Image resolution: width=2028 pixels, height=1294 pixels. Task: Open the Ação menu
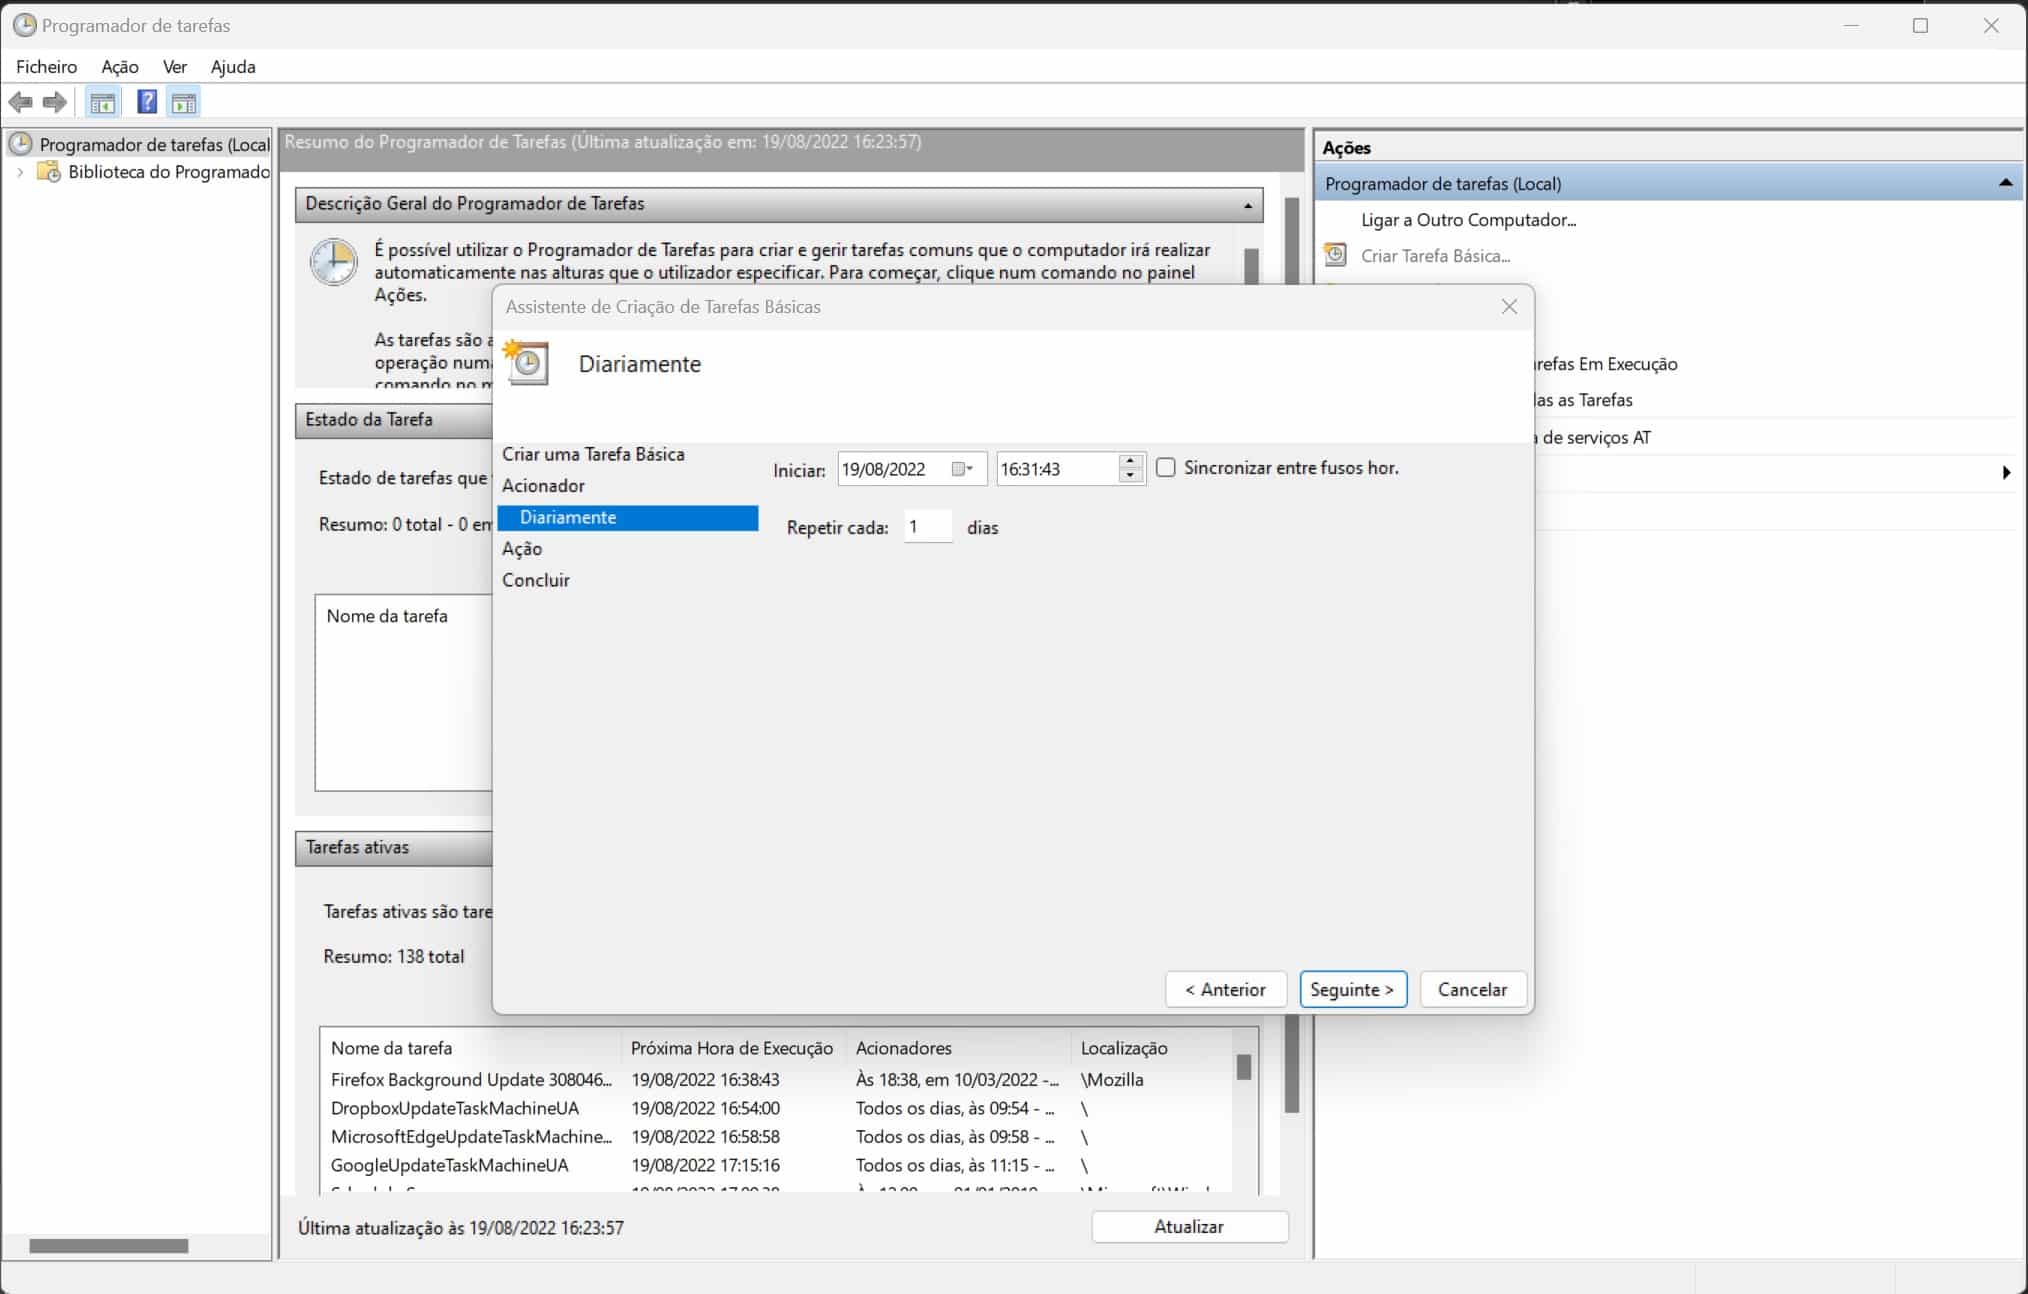[x=119, y=67]
